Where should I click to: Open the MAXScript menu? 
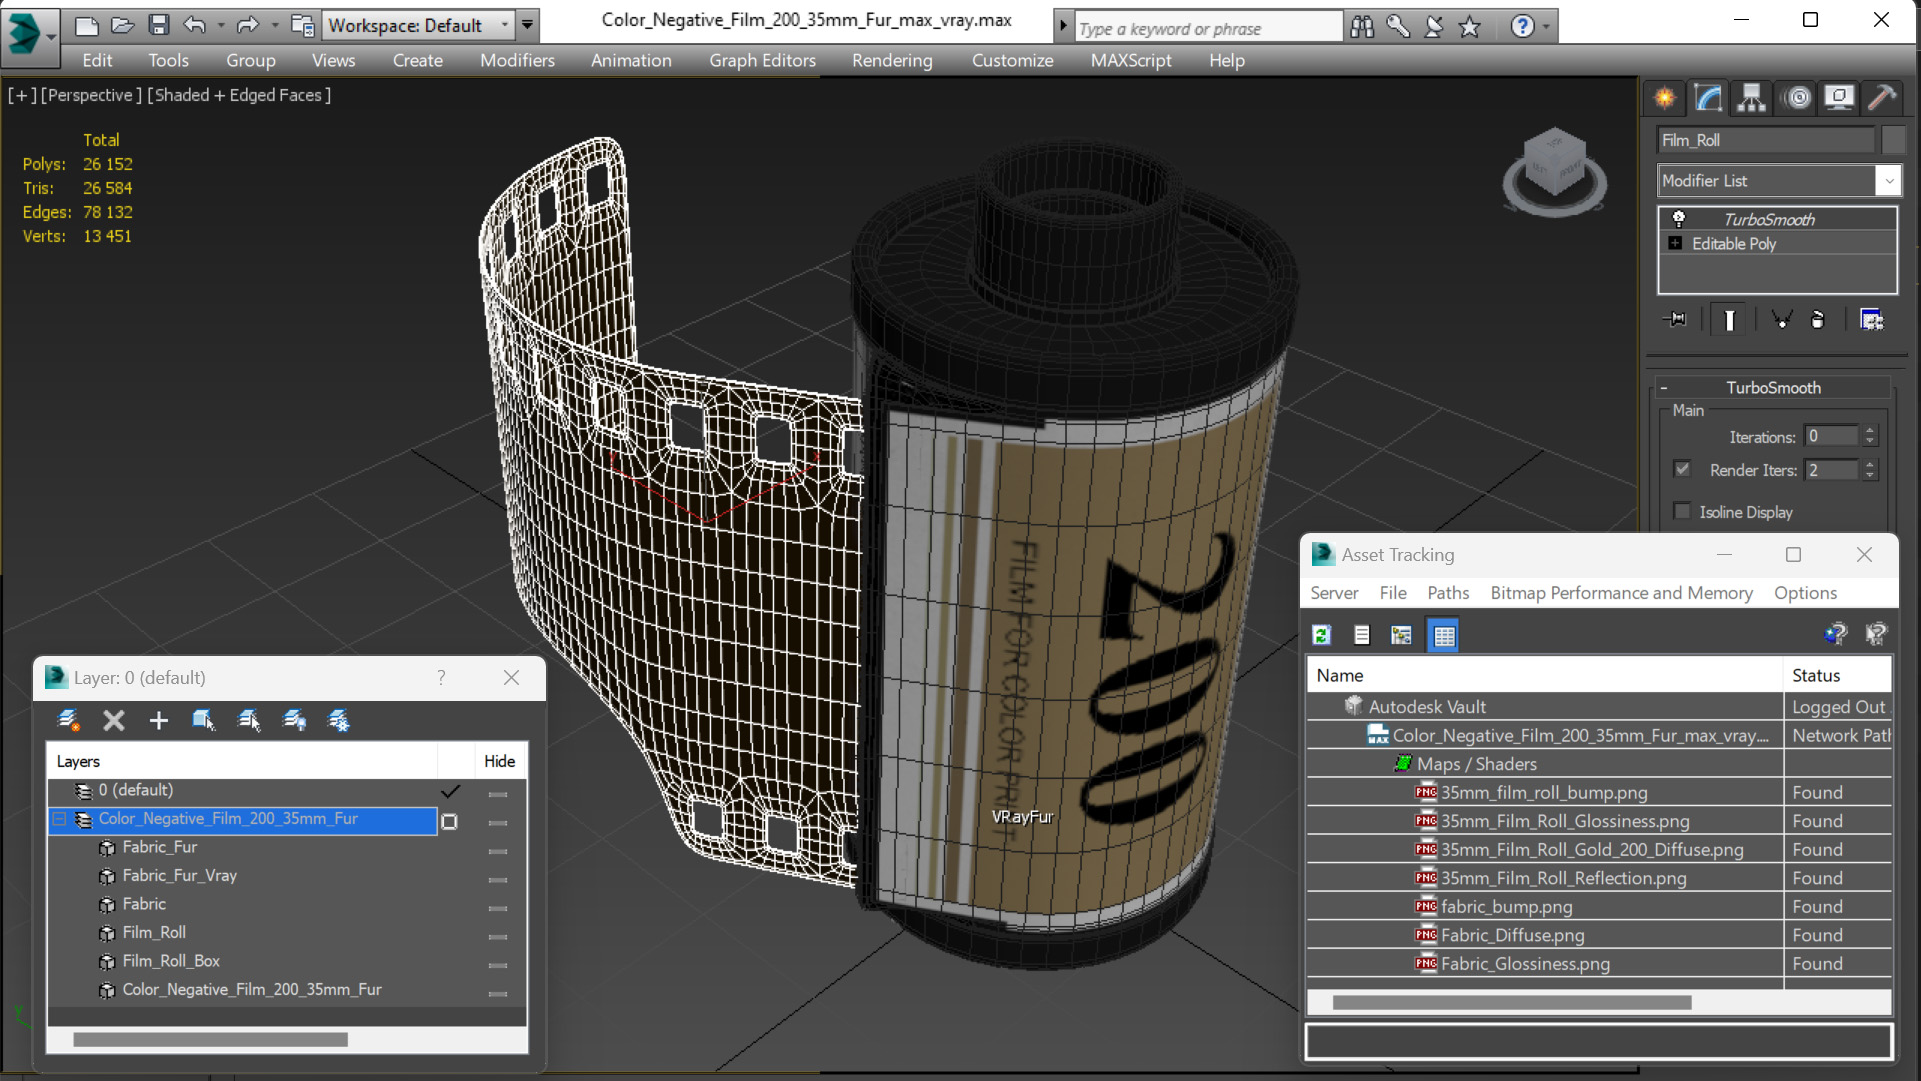[x=1131, y=60]
